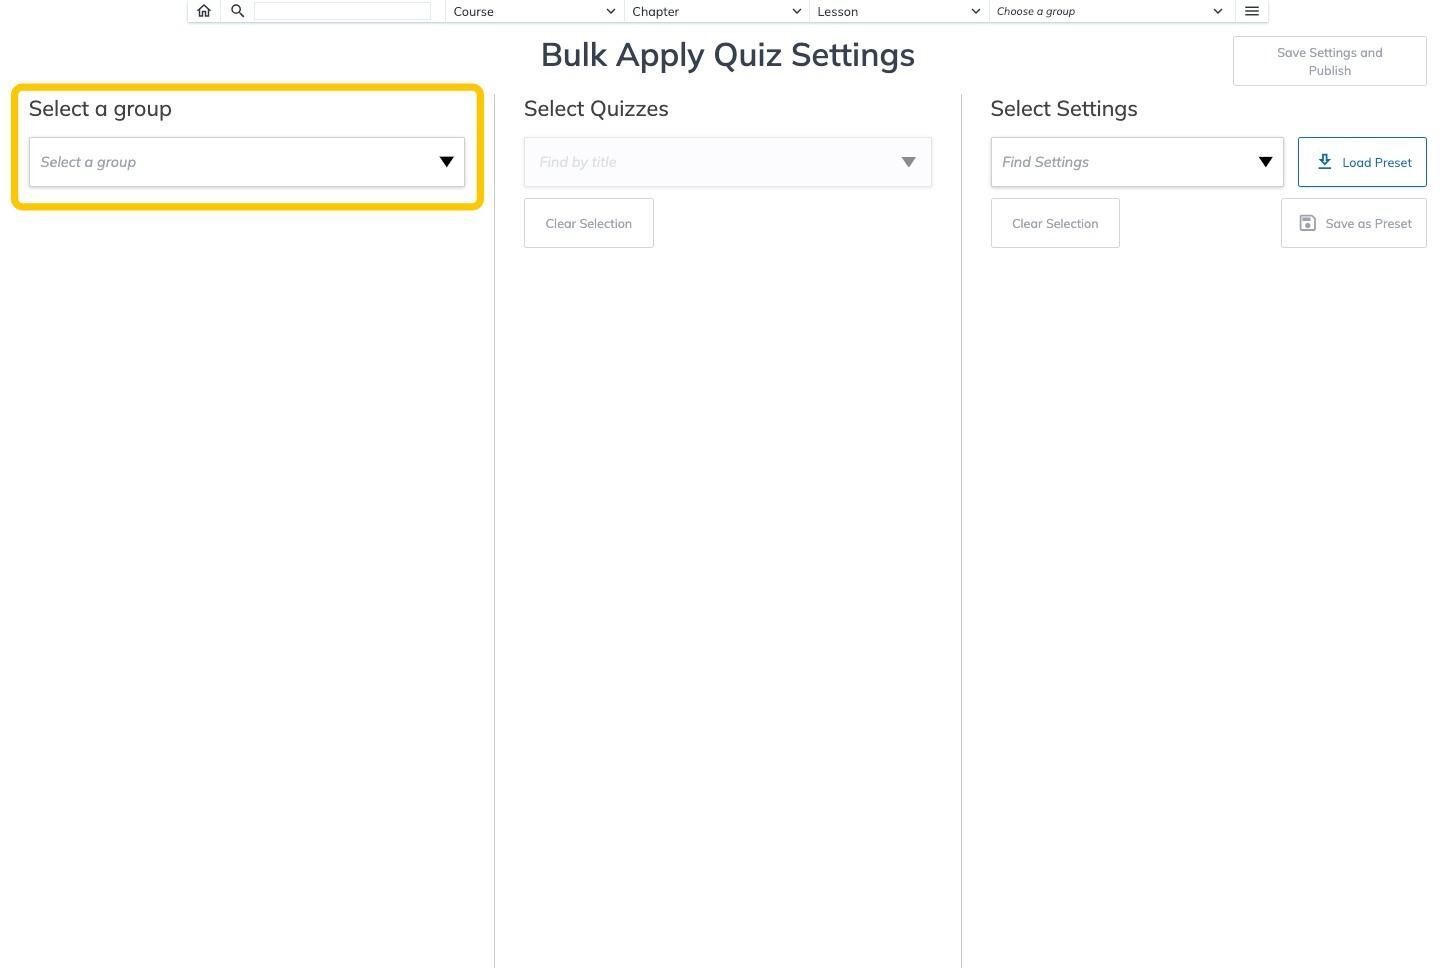Click the Select a group dropdown arrow
This screenshot has height=968, width=1456.
pyautogui.click(x=447, y=162)
